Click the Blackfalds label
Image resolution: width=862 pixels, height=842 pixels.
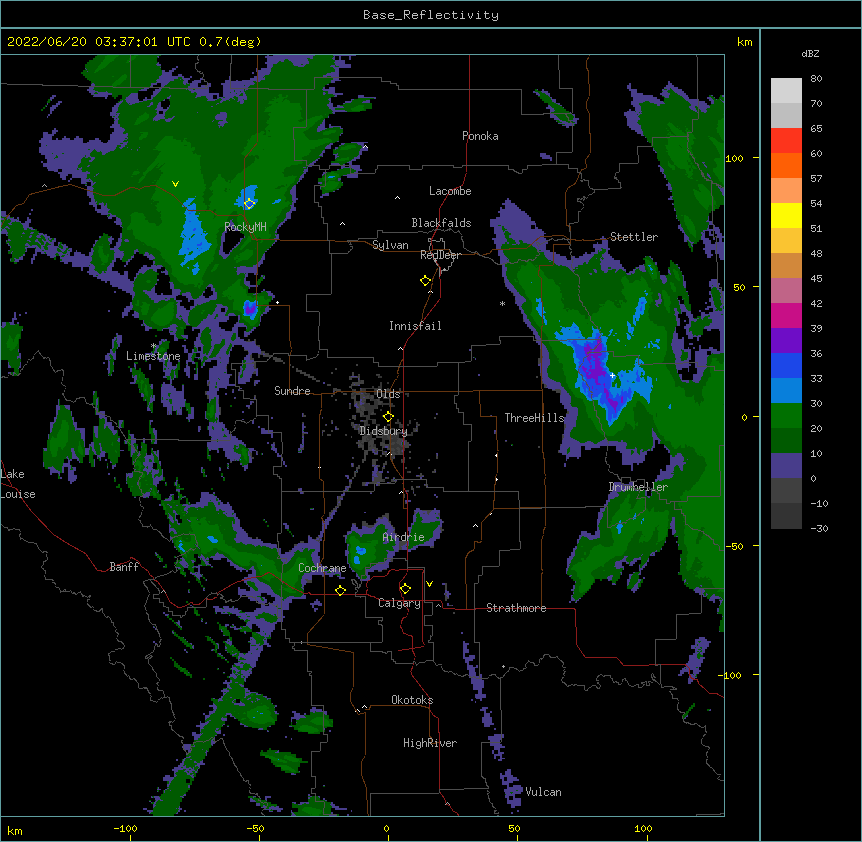441,223
